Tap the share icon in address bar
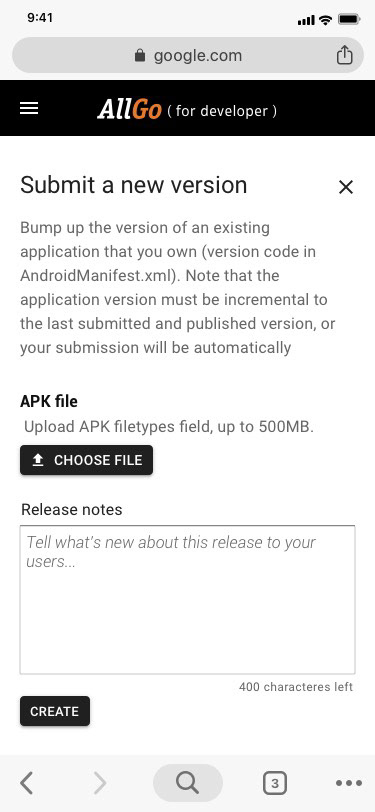This screenshot has width=375, height=812. click(x=344, y=55)
